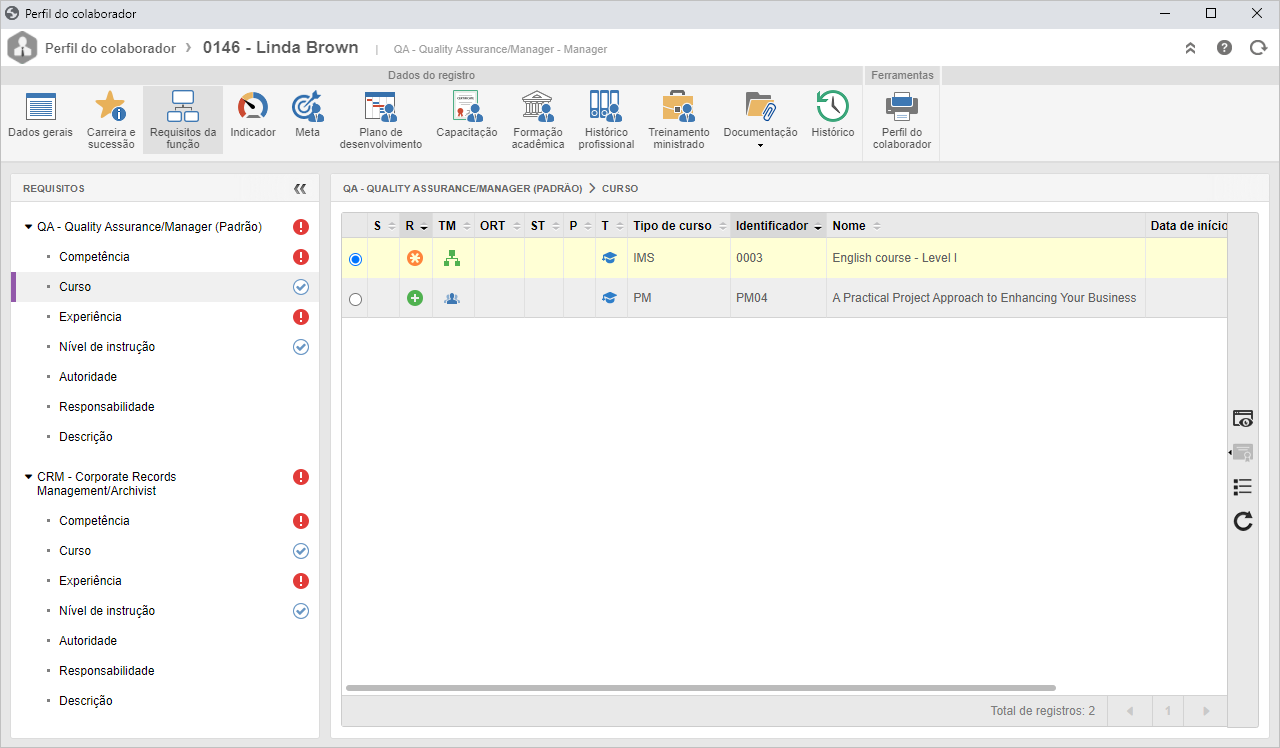Sort by the S column header
This screenshot has height=748, width=1280.
(x=384, y=226)
